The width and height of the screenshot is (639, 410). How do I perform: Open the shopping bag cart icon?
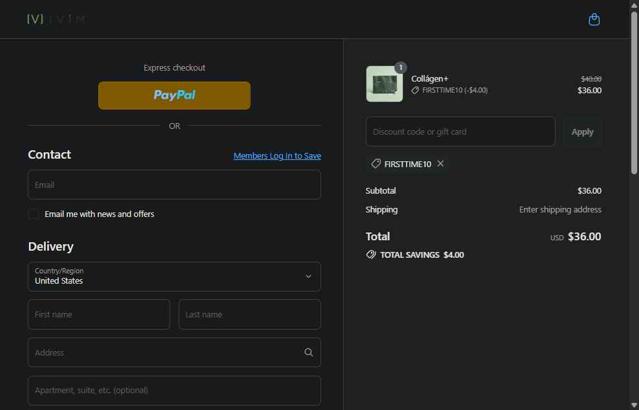coord(594,19)
